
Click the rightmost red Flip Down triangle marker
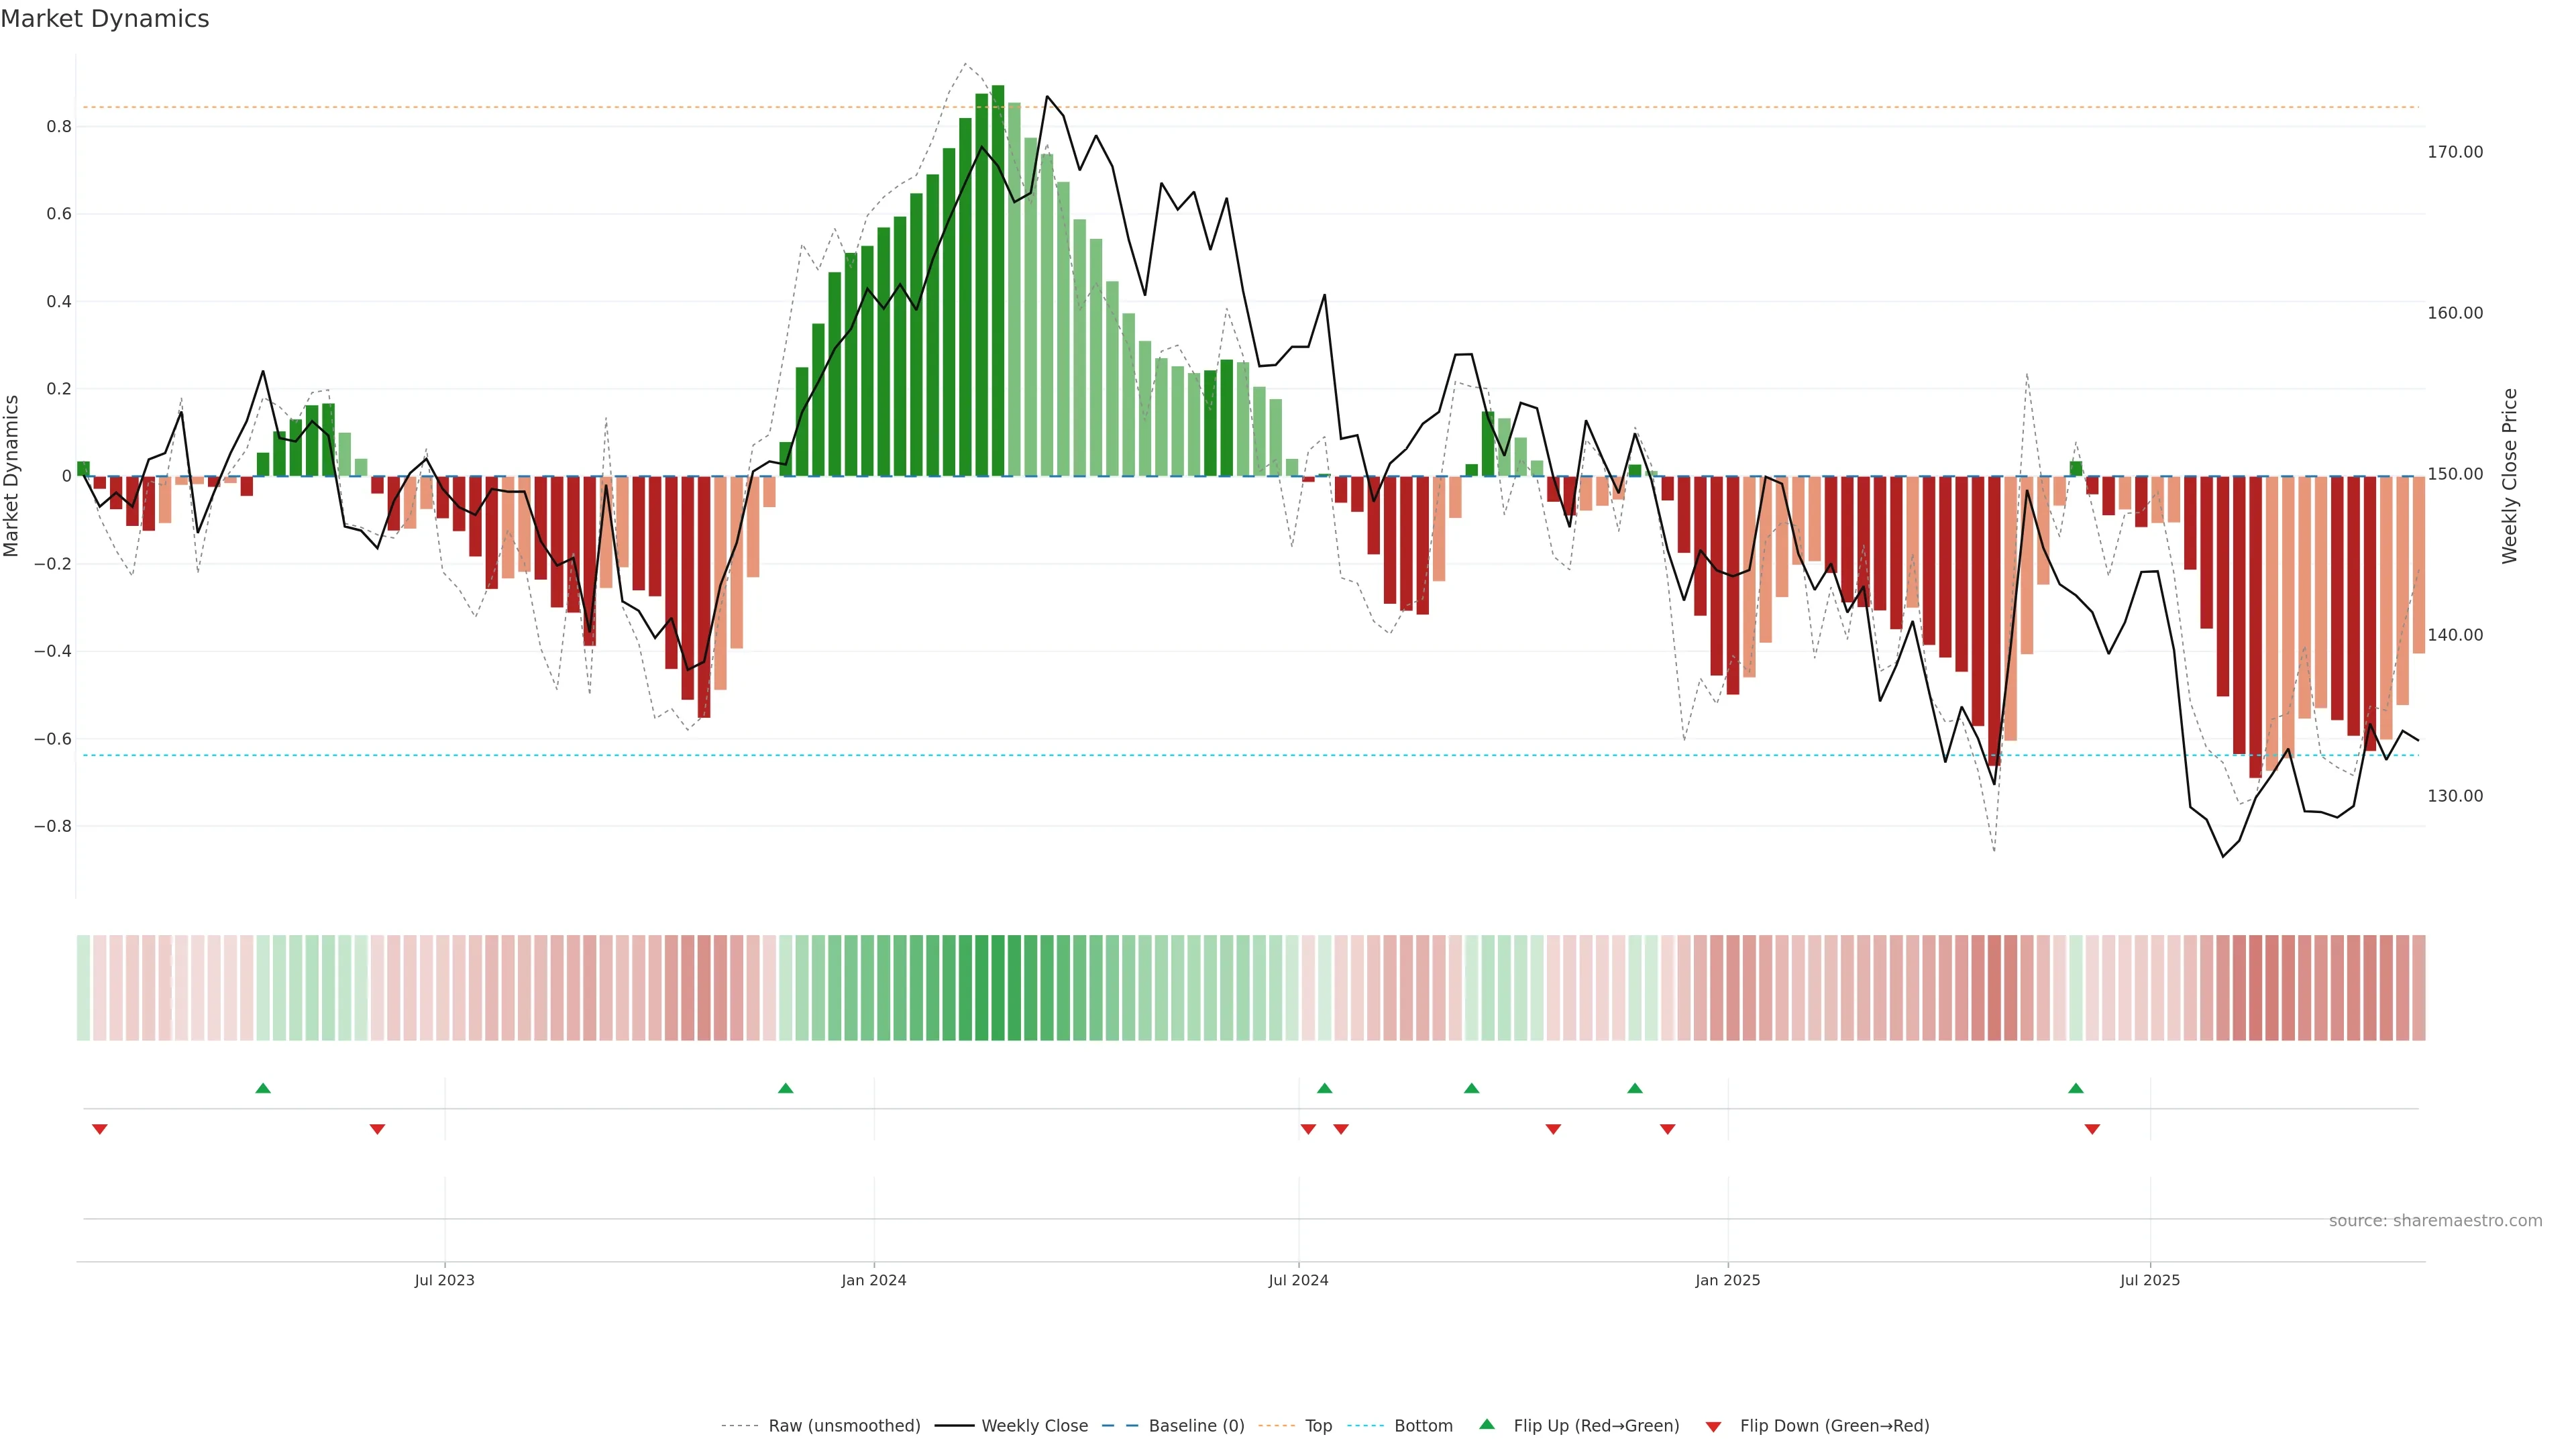(2092, 1129)
